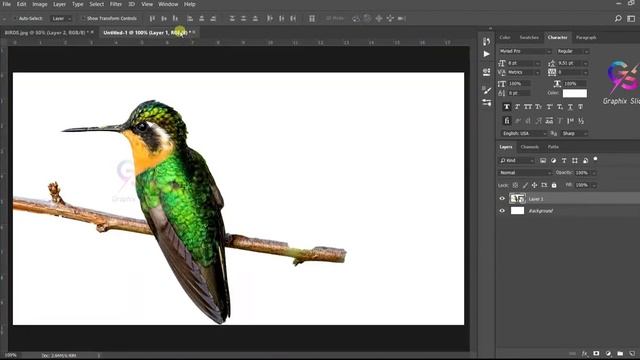
Task: Filter layers by smart objects icon
Action: coord(585,161)
